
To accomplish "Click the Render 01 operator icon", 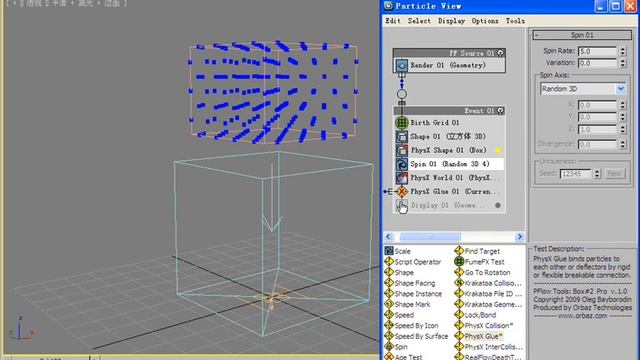I will pos(402,65).
